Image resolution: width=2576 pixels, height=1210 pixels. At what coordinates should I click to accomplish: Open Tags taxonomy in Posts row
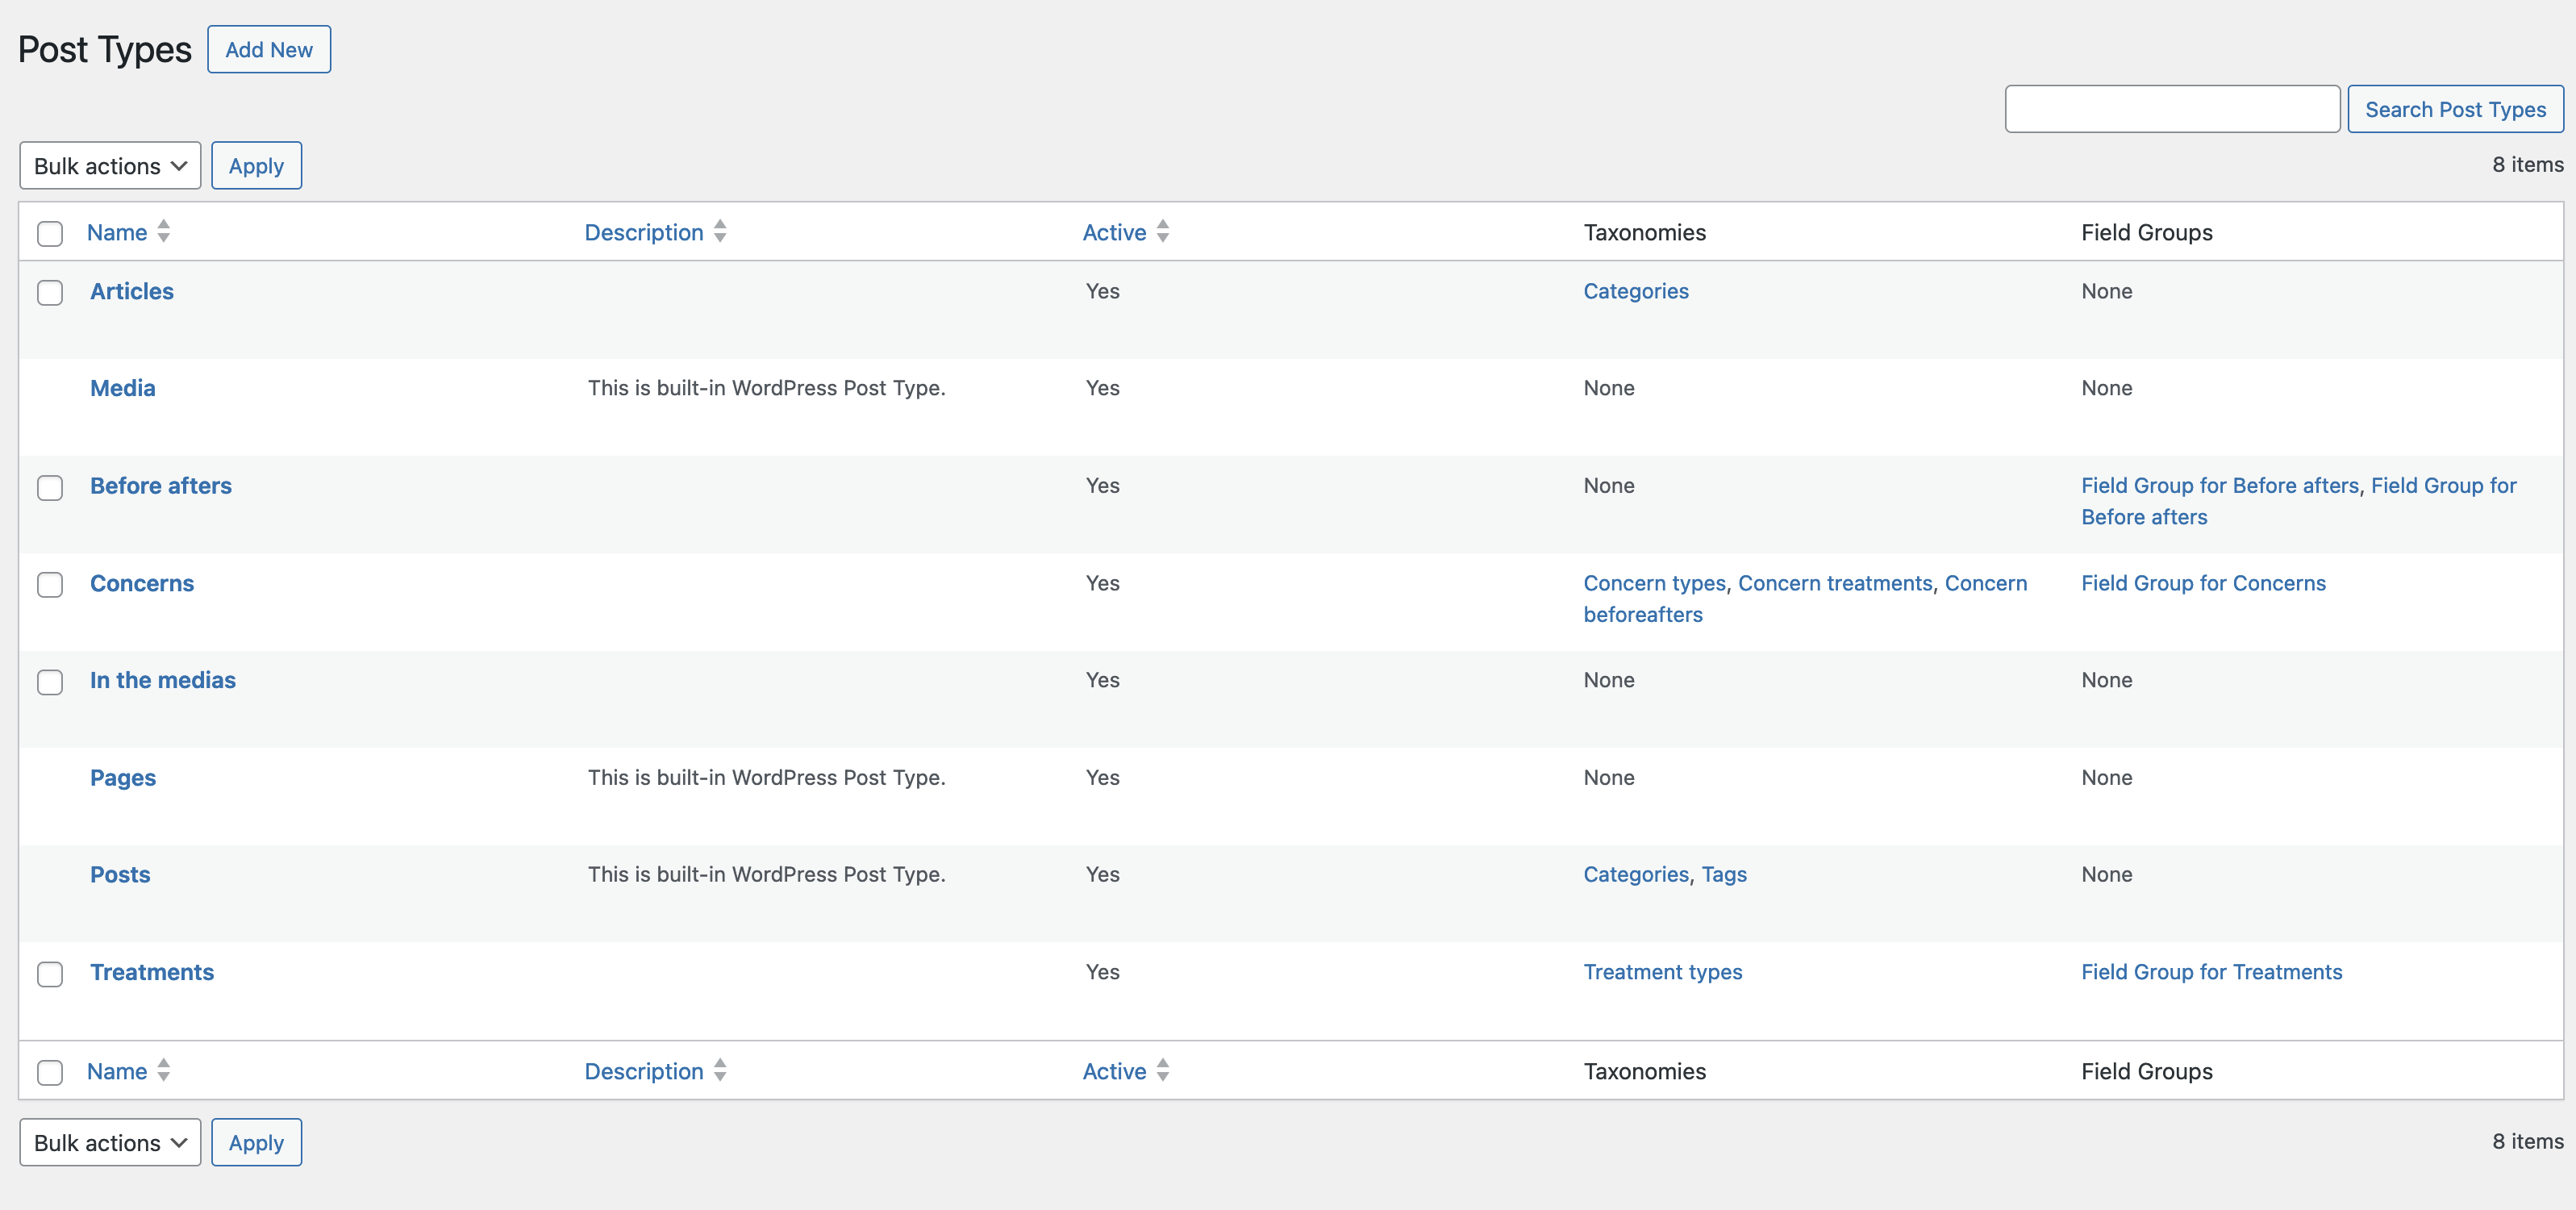(x=1724, y=875)
